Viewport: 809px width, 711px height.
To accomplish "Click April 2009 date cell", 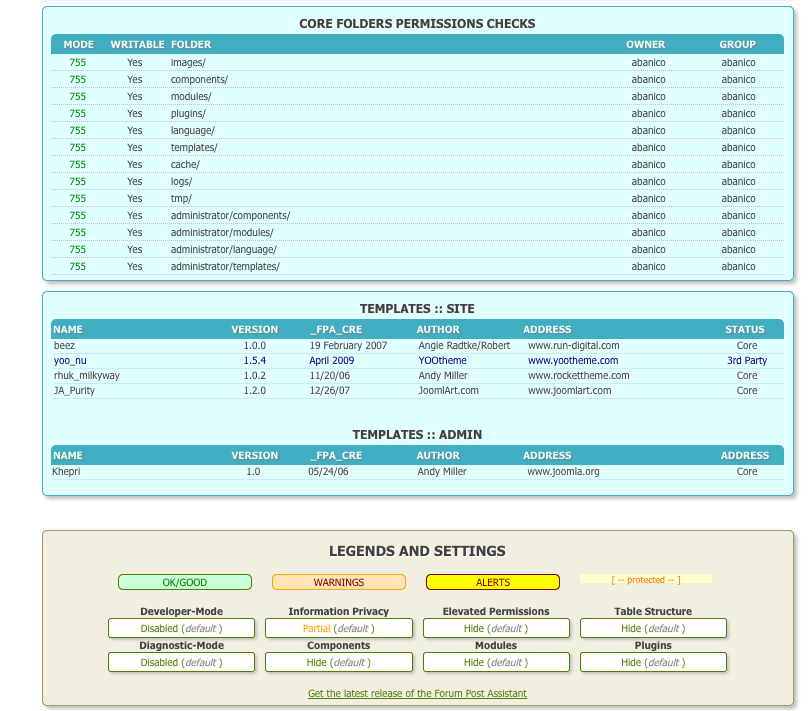I will 332,360.
